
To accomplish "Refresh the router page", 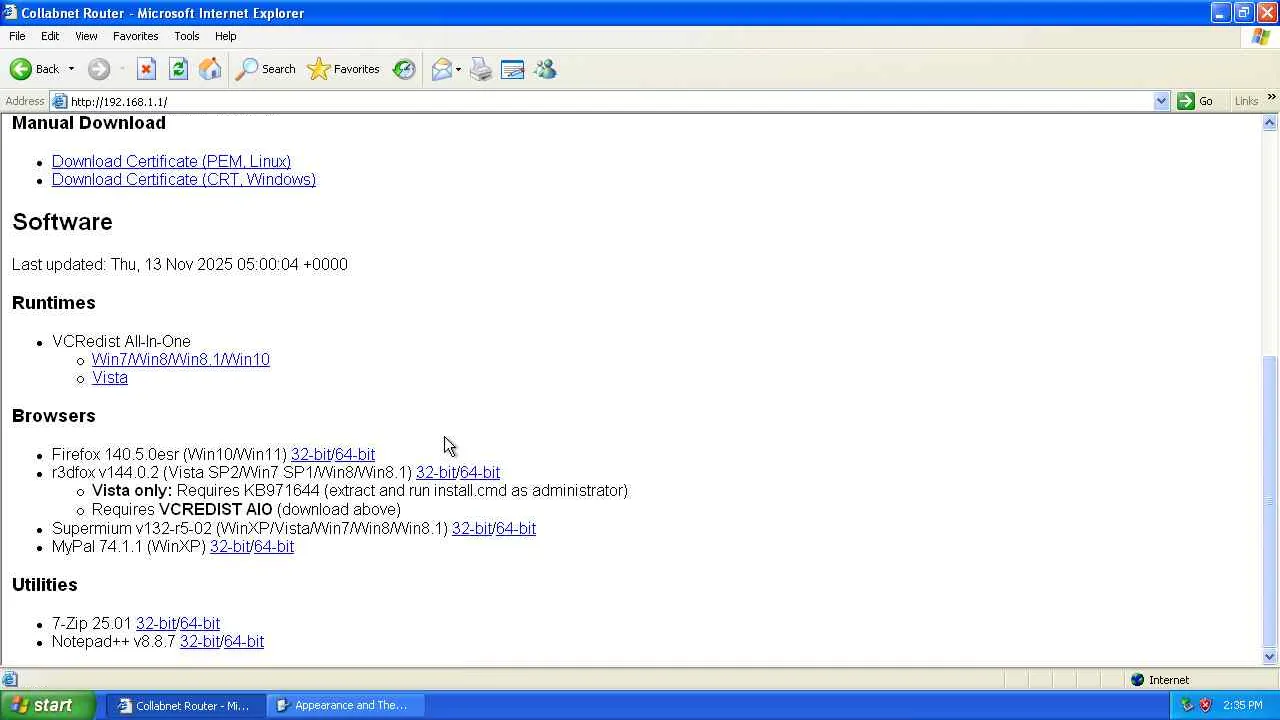I will (178, 69).
